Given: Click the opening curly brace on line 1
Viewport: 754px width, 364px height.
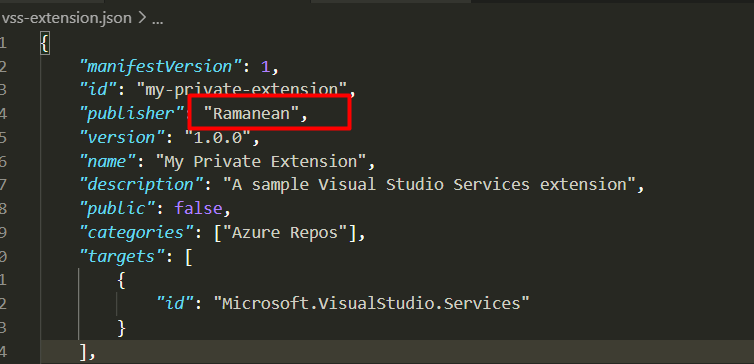Looking at the screenshot, I should pyautogui.click(x=45, y=44).
